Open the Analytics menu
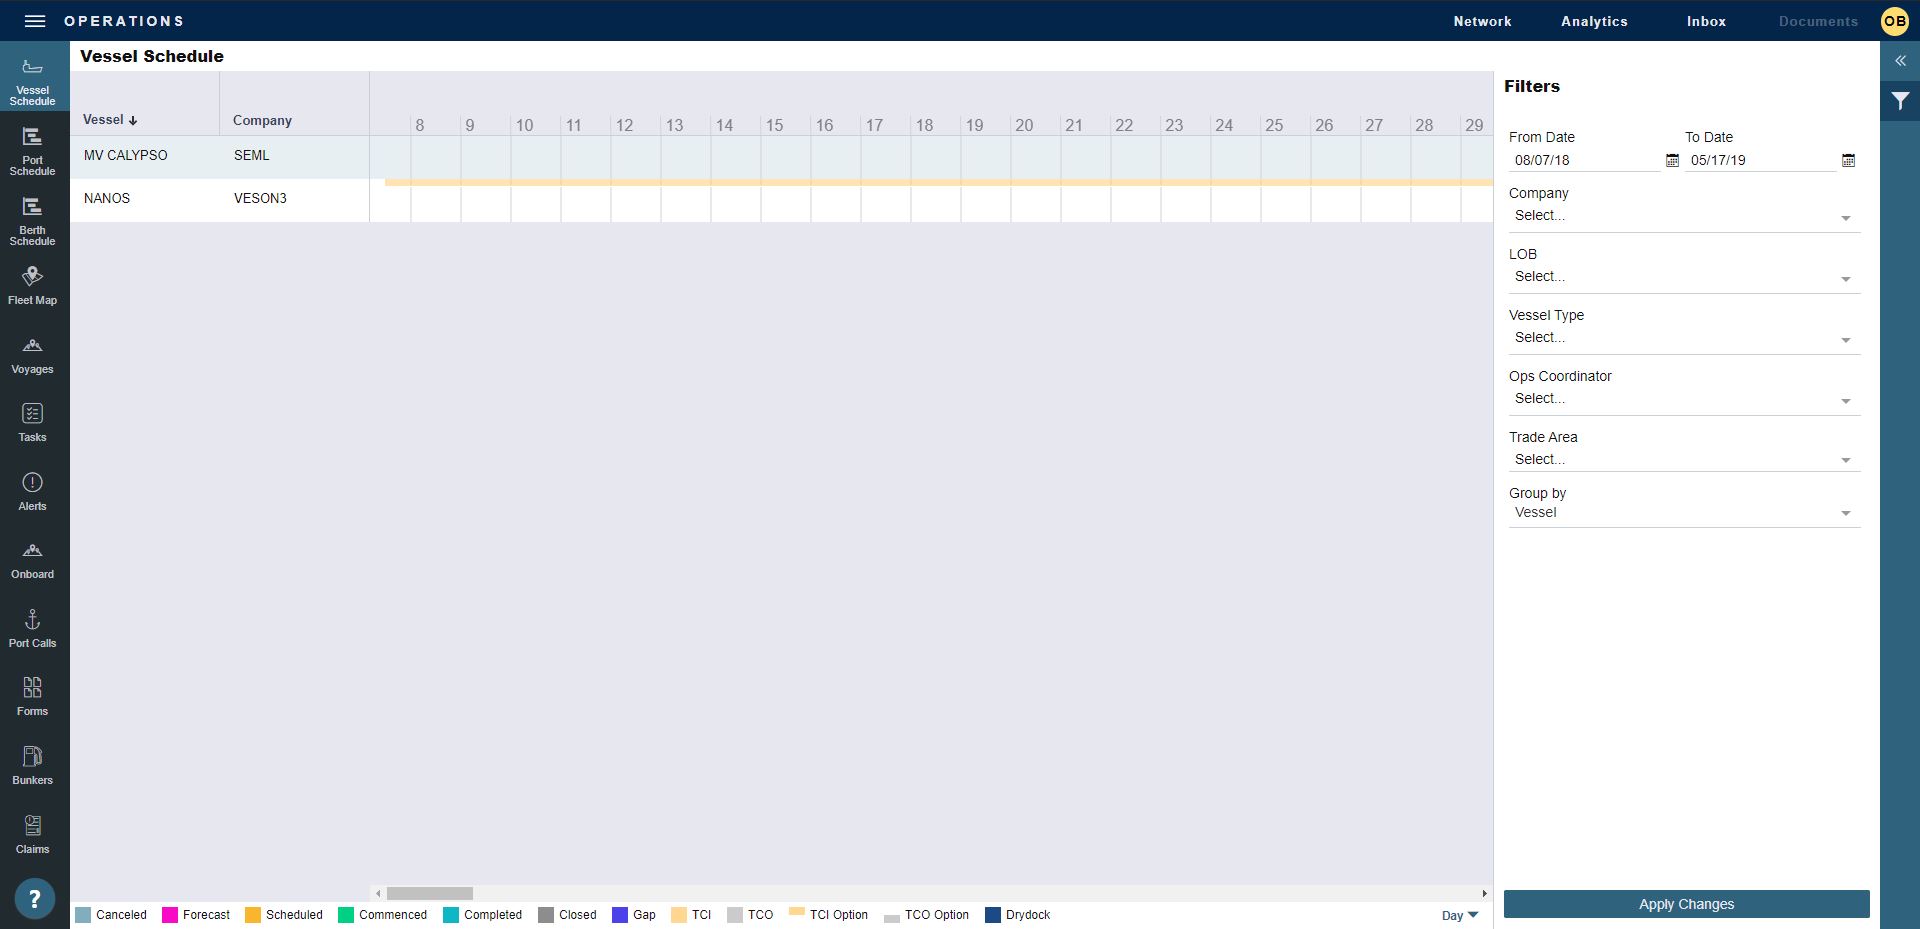Screen dimensions: 1920x929 point(1594,21)
